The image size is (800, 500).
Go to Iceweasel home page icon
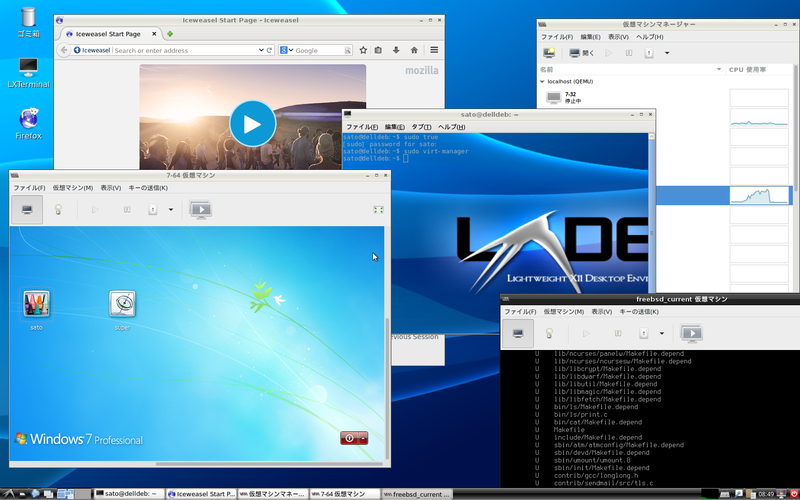414,50
